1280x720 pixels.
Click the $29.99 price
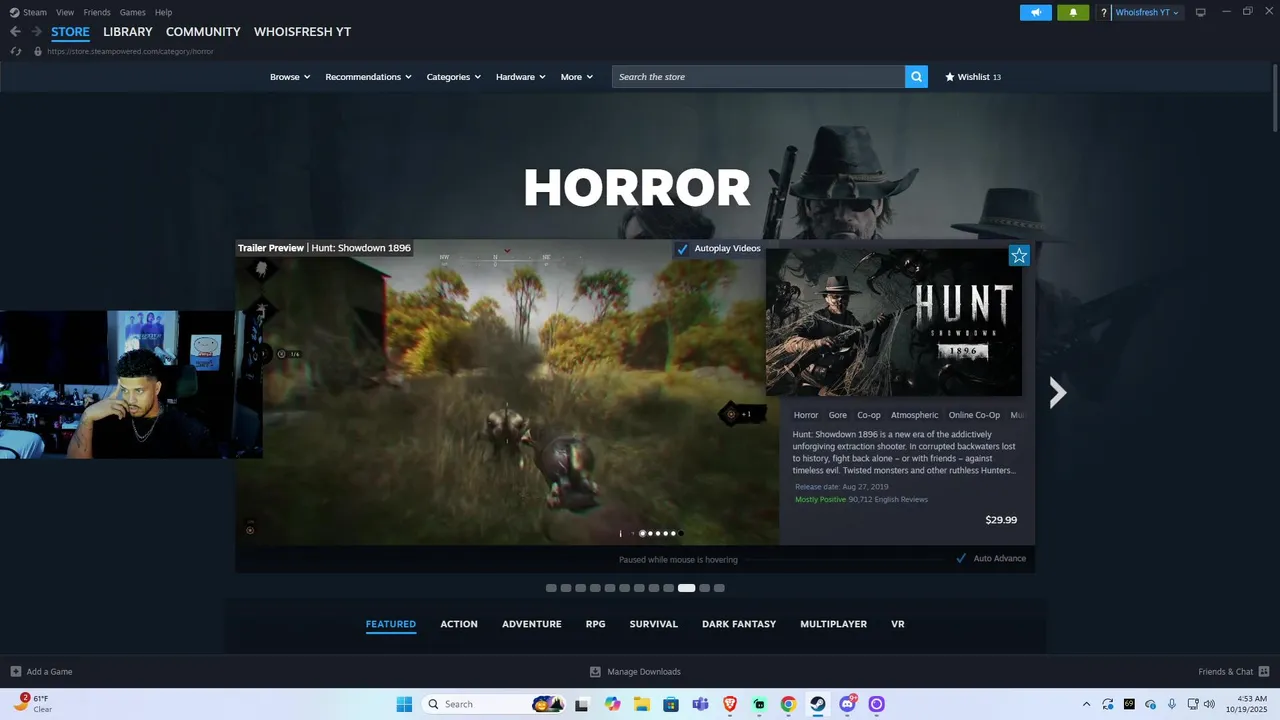point(1001,520)
